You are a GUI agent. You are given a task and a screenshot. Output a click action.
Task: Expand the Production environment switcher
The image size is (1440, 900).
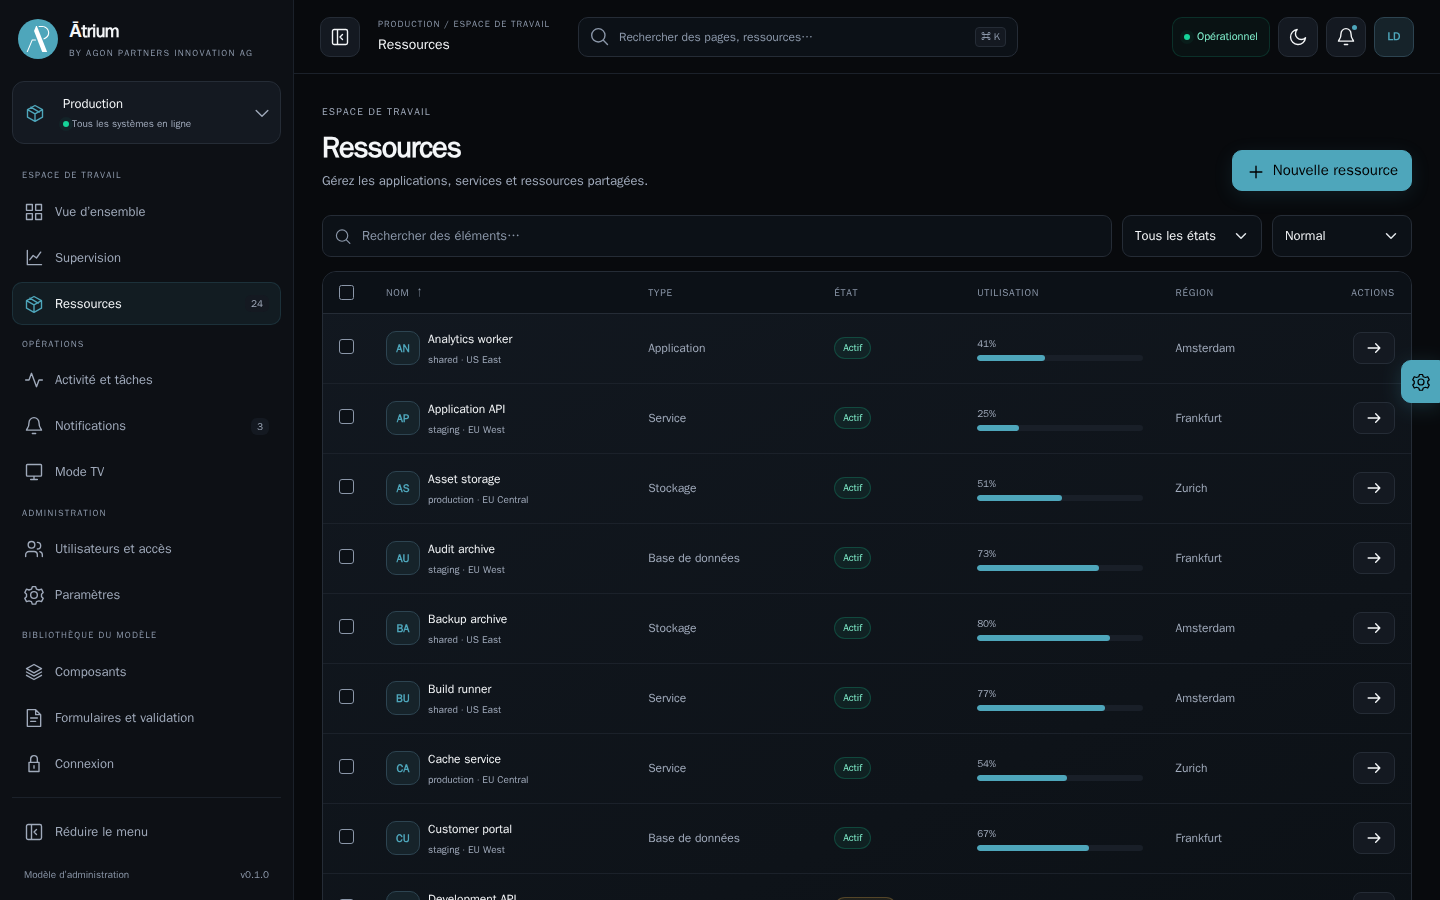coord(146,113)
